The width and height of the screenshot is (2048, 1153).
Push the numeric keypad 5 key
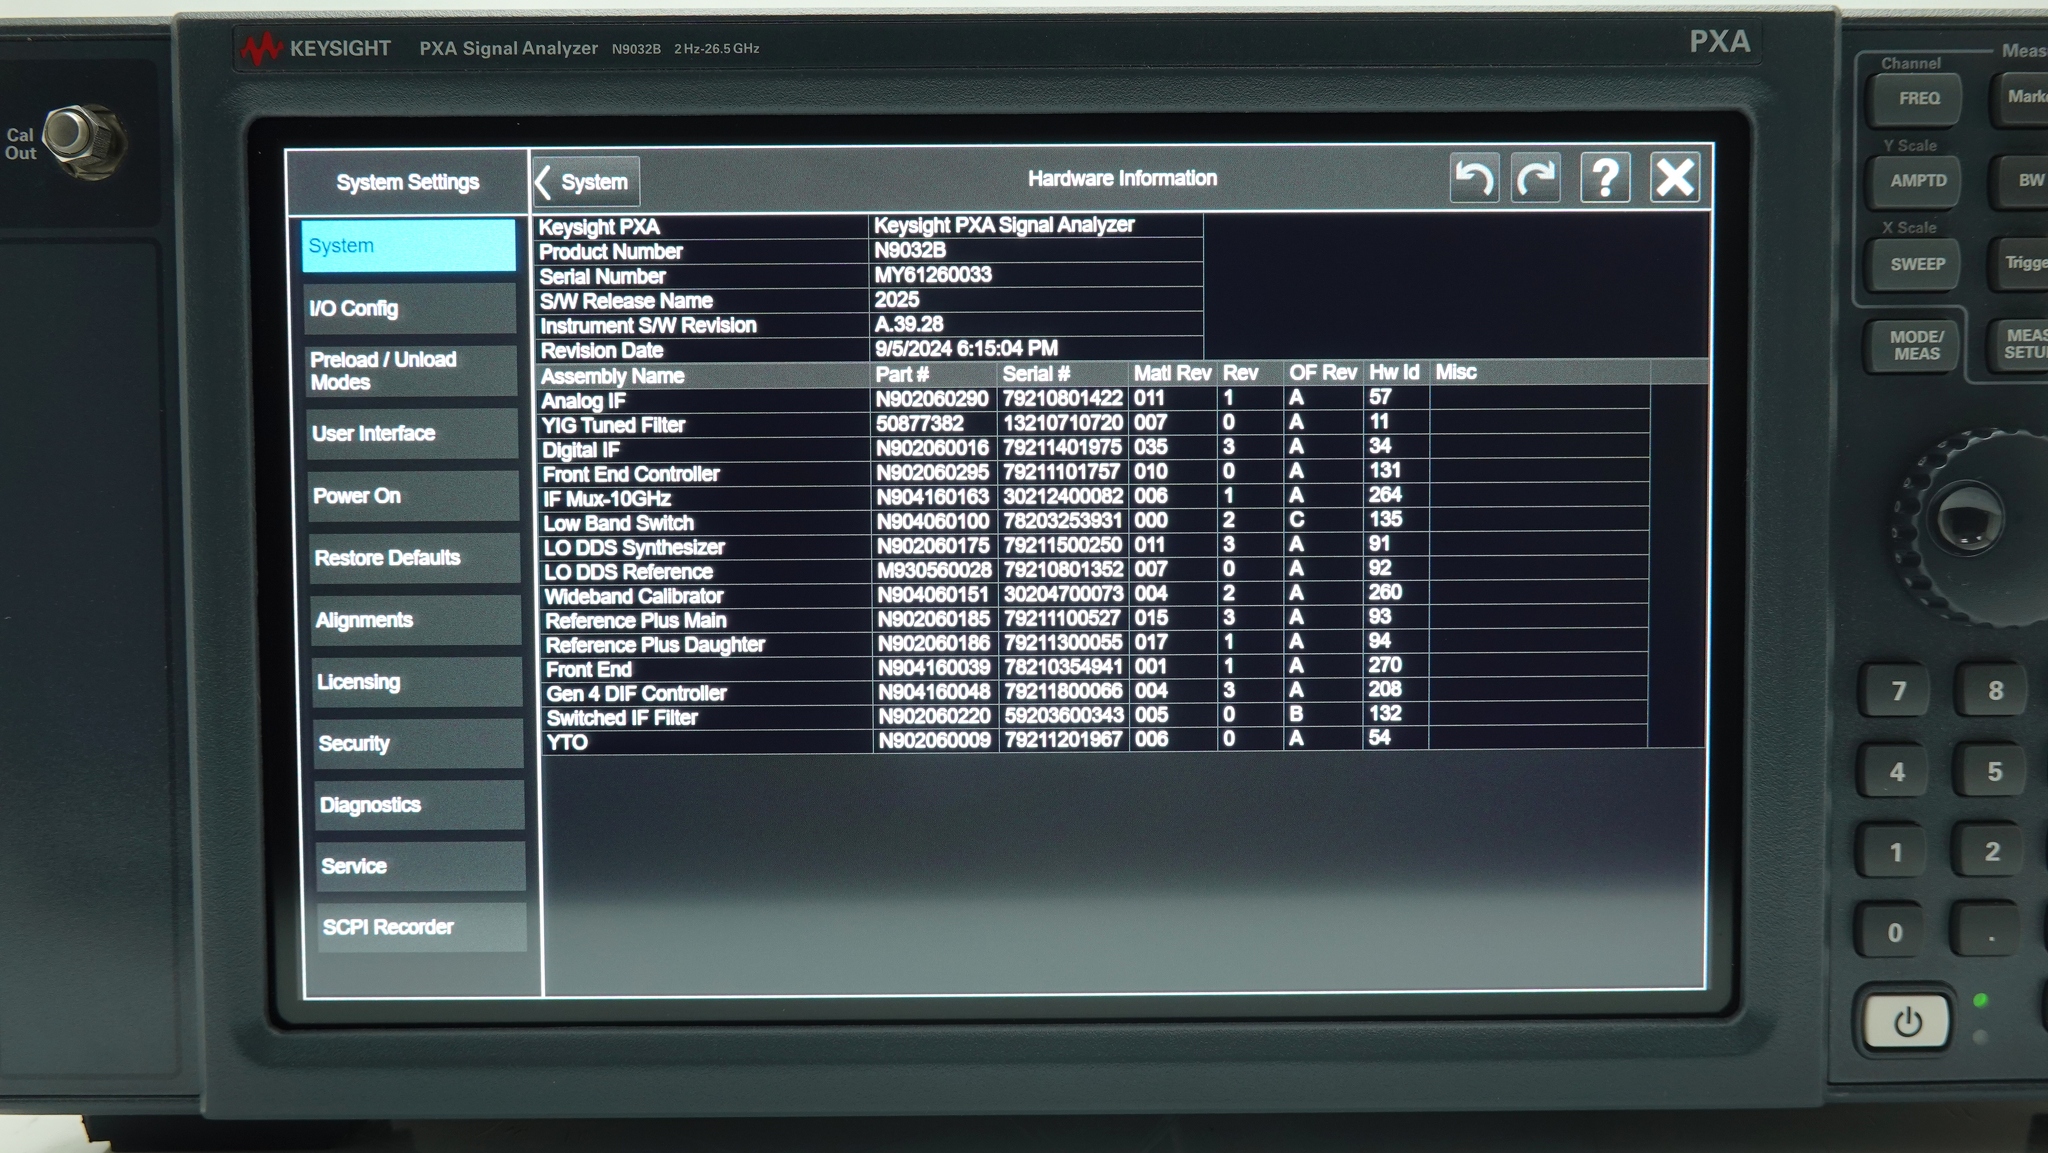click(x=1993, y=772)
